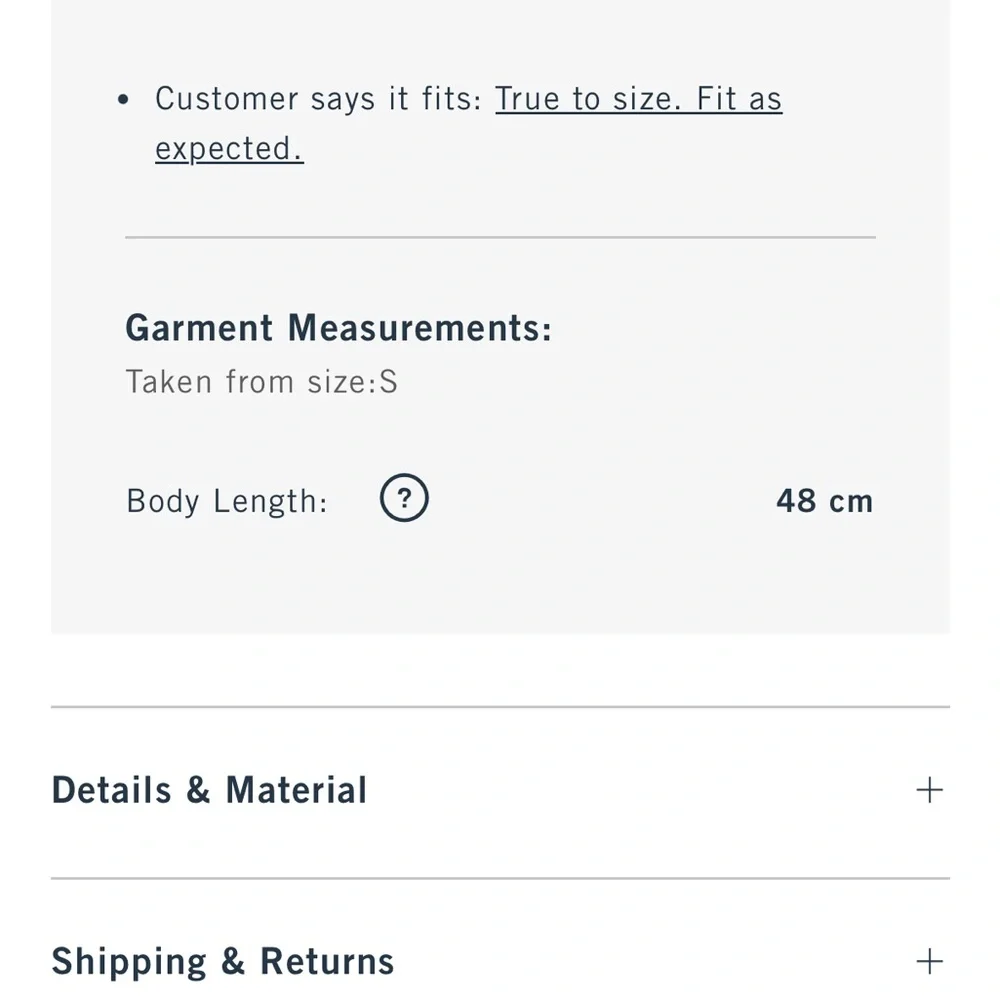Open the "True to size. Fit as" link

click(x=638, y=99)
